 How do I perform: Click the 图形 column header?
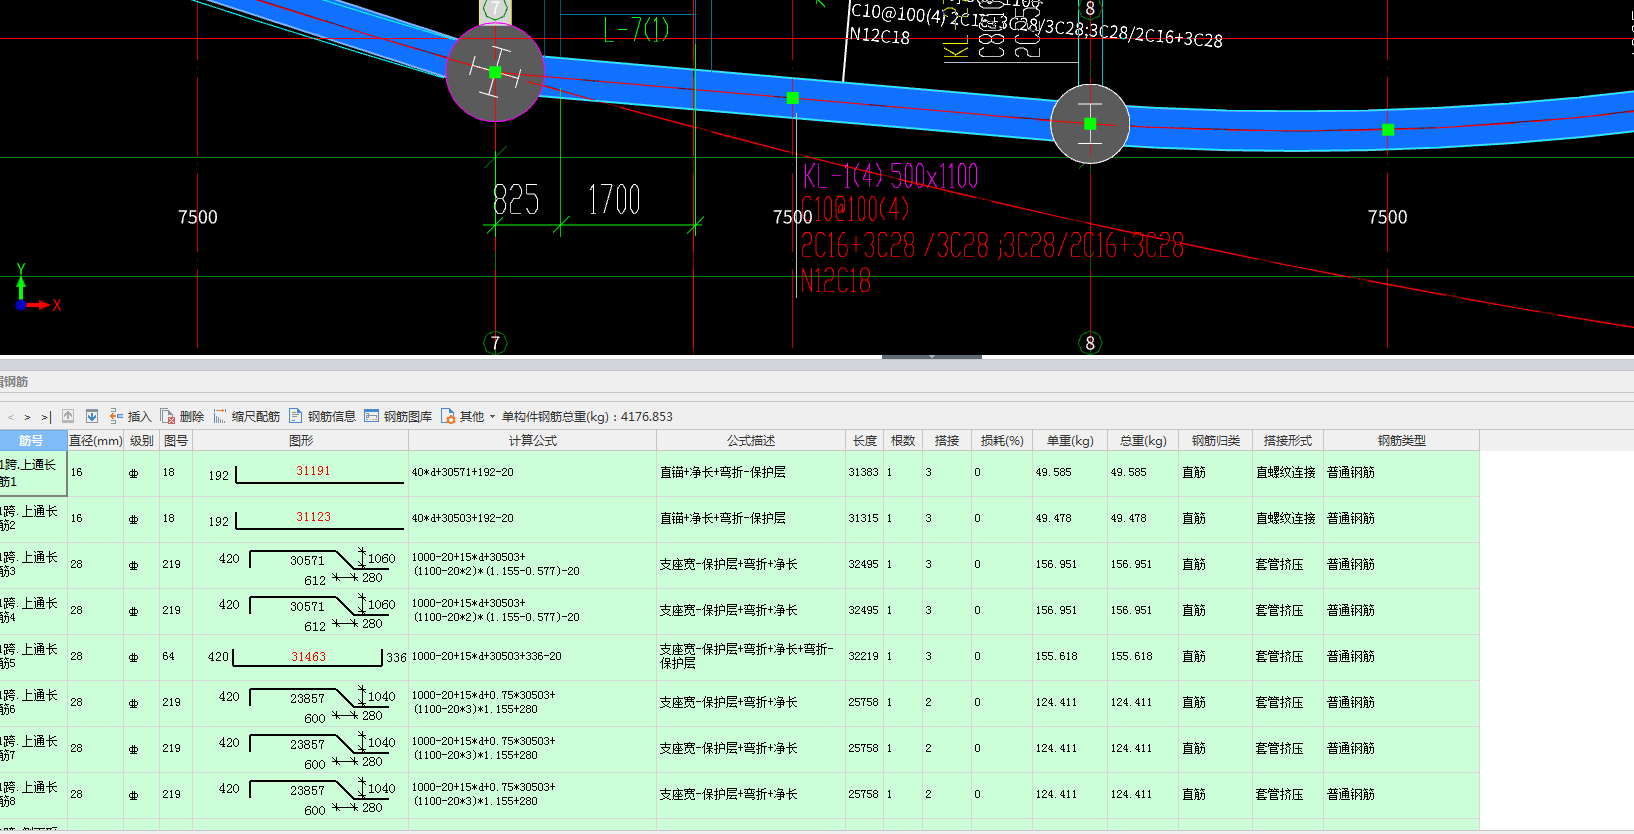(301, 441)
